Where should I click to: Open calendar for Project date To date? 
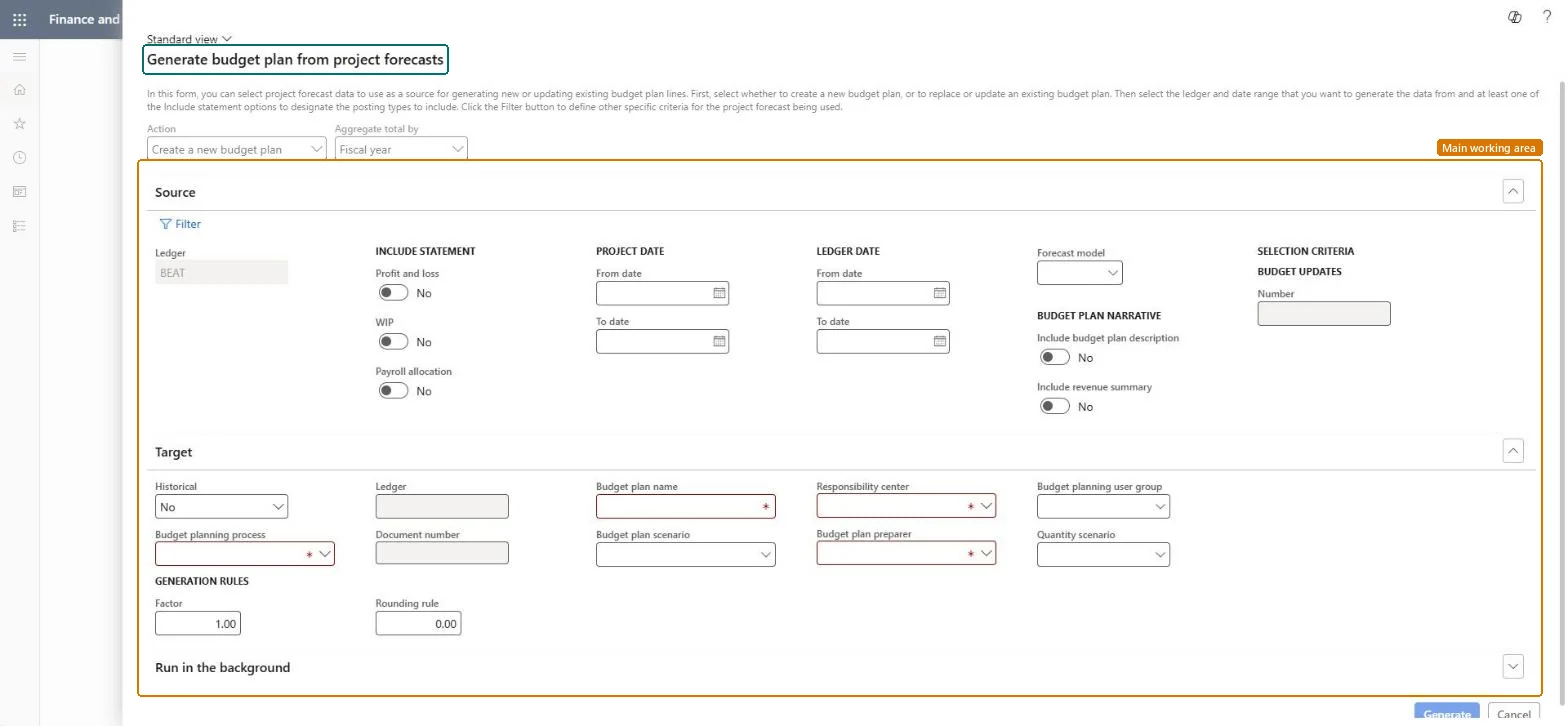tap(718, 341)
